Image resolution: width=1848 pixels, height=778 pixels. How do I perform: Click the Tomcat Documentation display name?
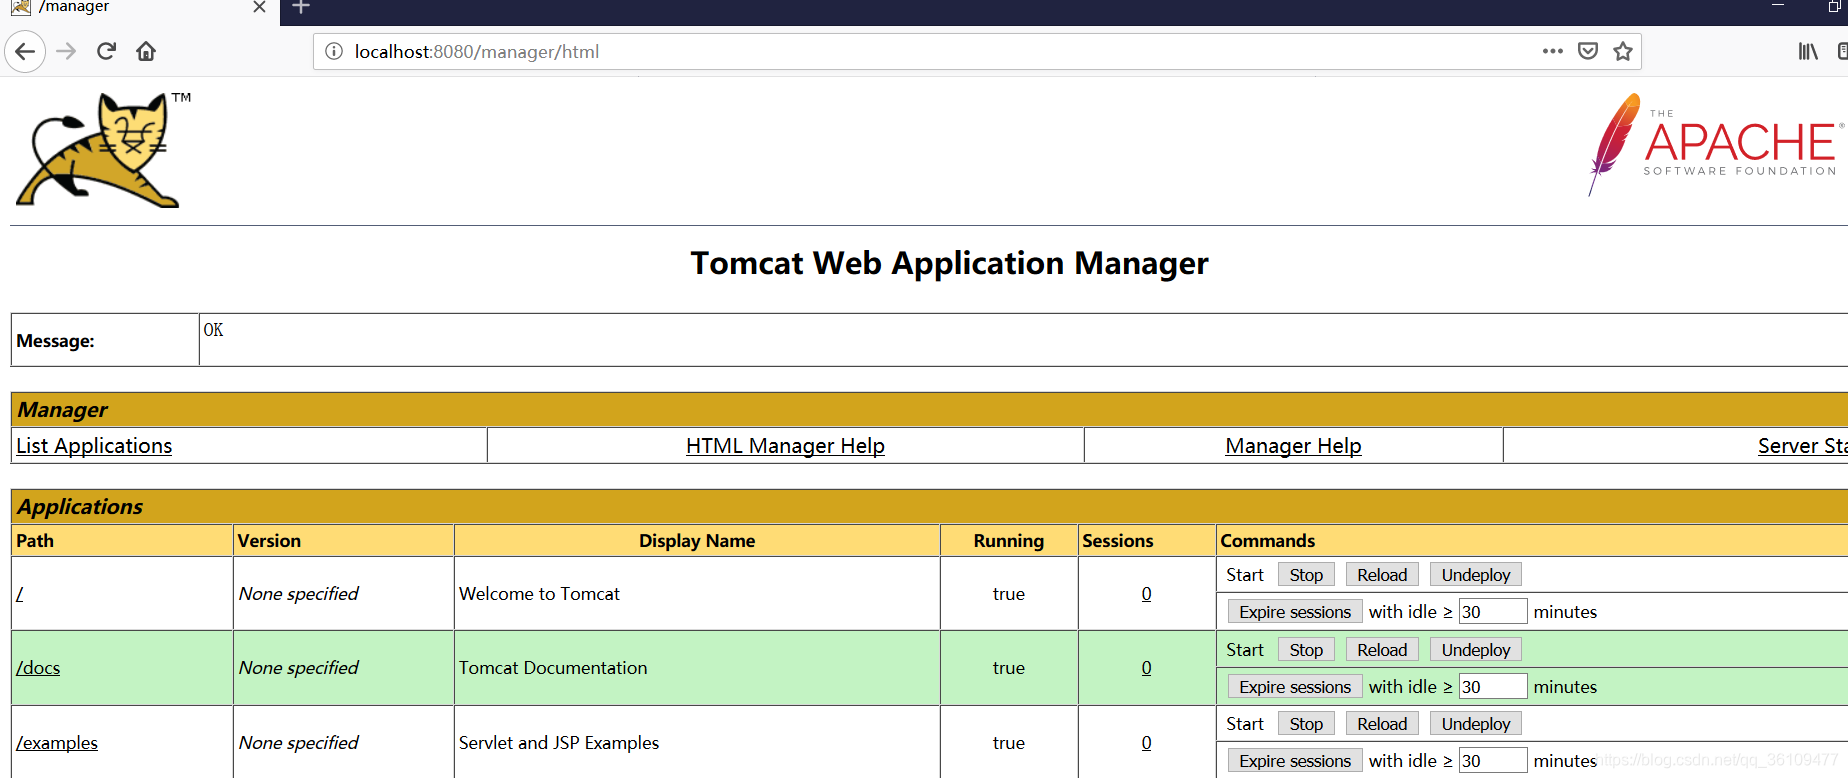(x=553, y=668)
